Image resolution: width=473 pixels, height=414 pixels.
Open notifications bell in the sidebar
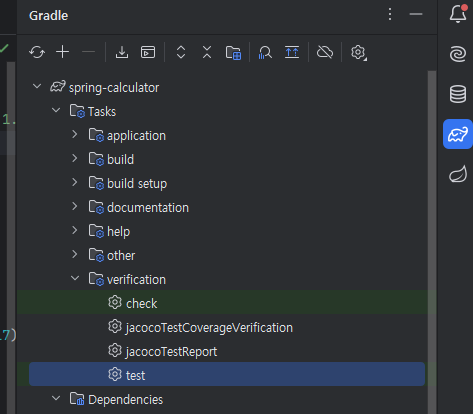click(458, 14)
